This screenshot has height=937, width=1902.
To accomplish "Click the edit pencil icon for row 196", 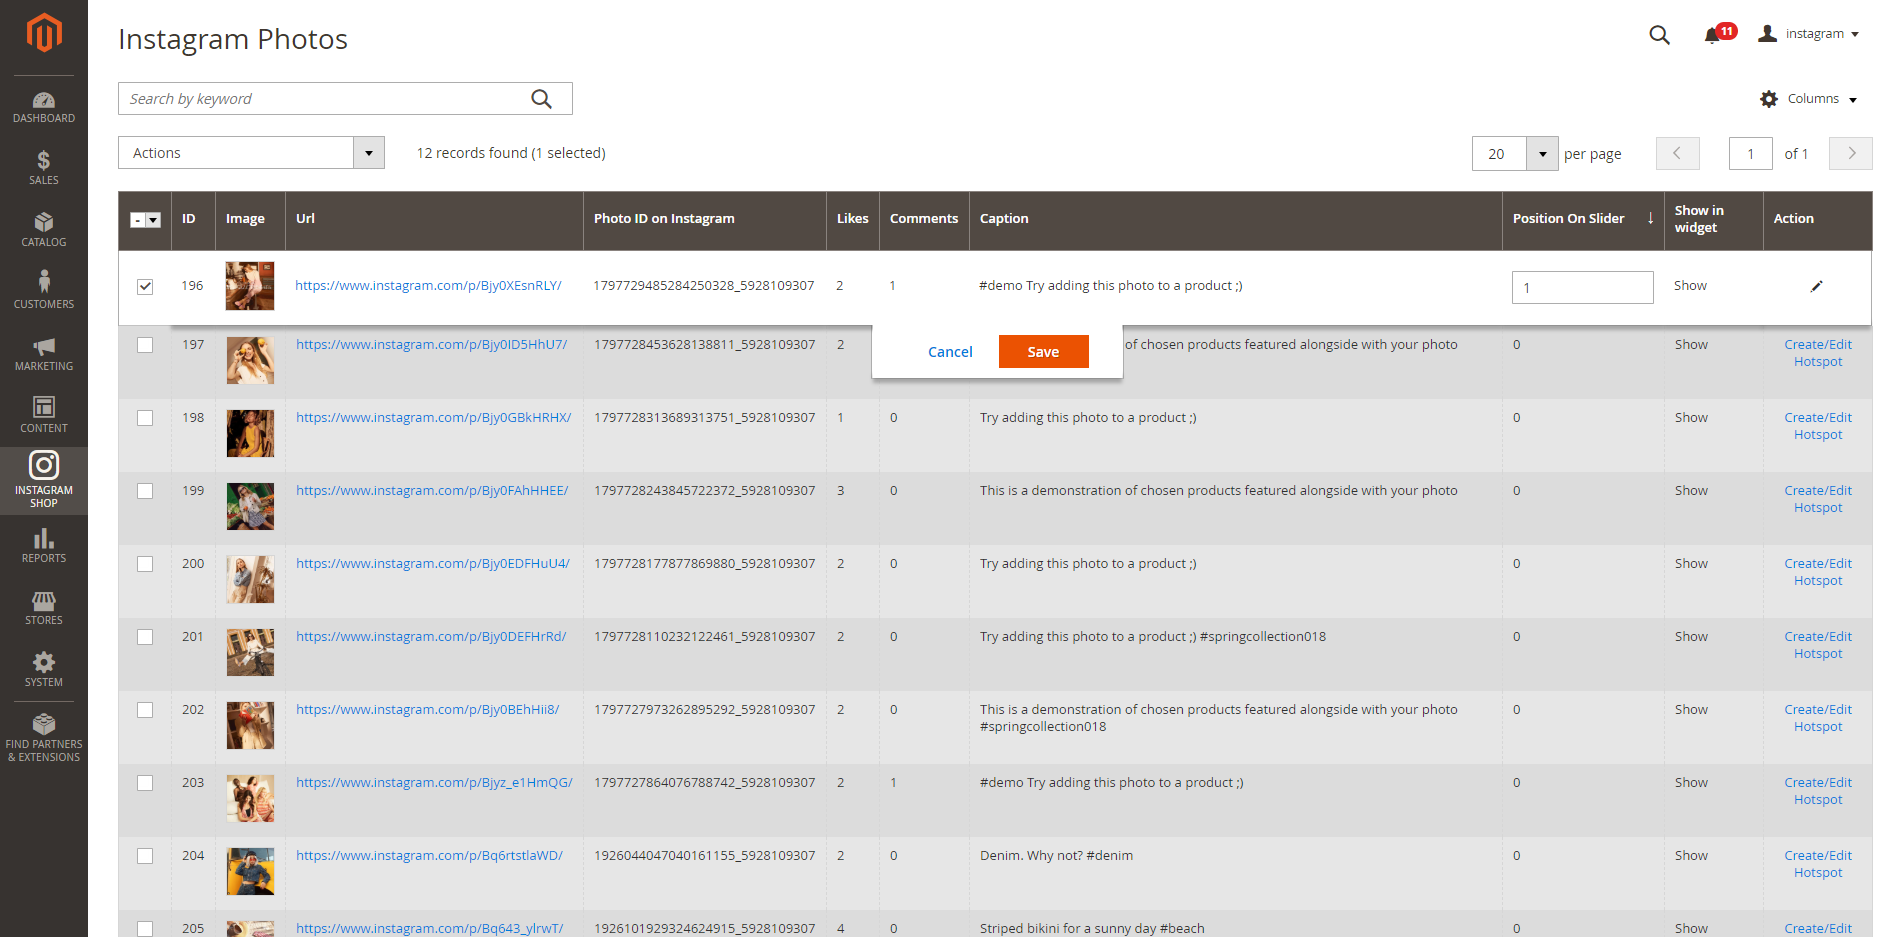I will (x=1817, y=286).
